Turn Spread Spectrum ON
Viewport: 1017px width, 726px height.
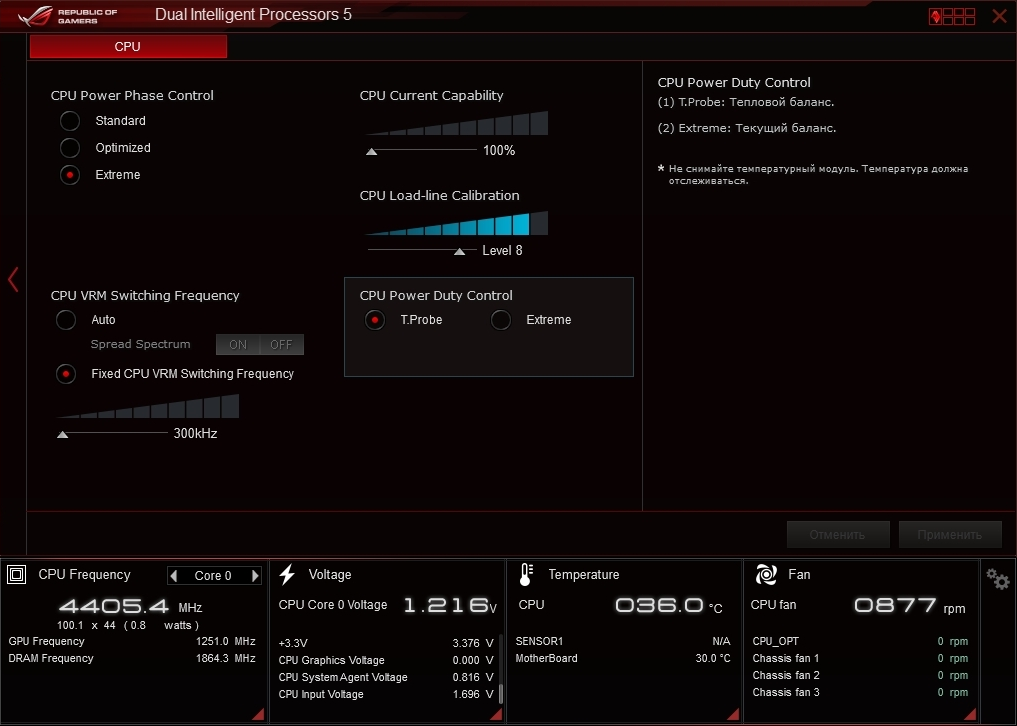(238, 345)
